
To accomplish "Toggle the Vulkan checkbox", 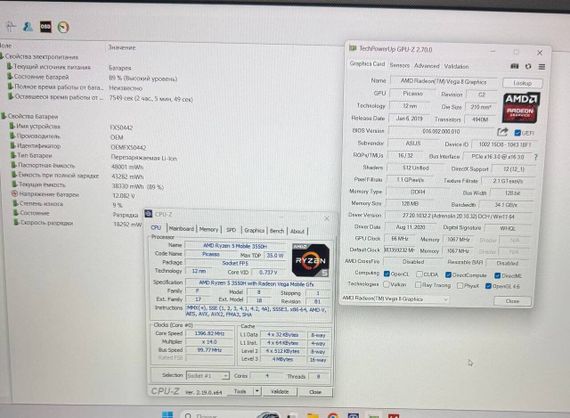I will point(386,284).
